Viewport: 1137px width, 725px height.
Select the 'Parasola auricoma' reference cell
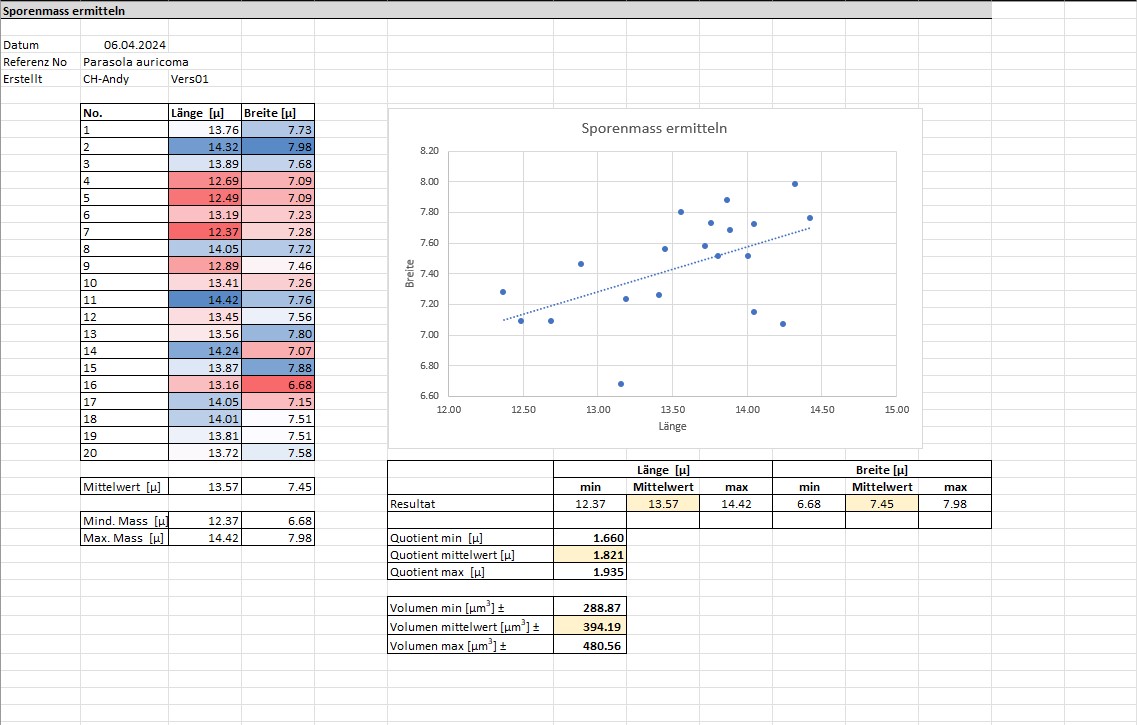coord(135,62)
